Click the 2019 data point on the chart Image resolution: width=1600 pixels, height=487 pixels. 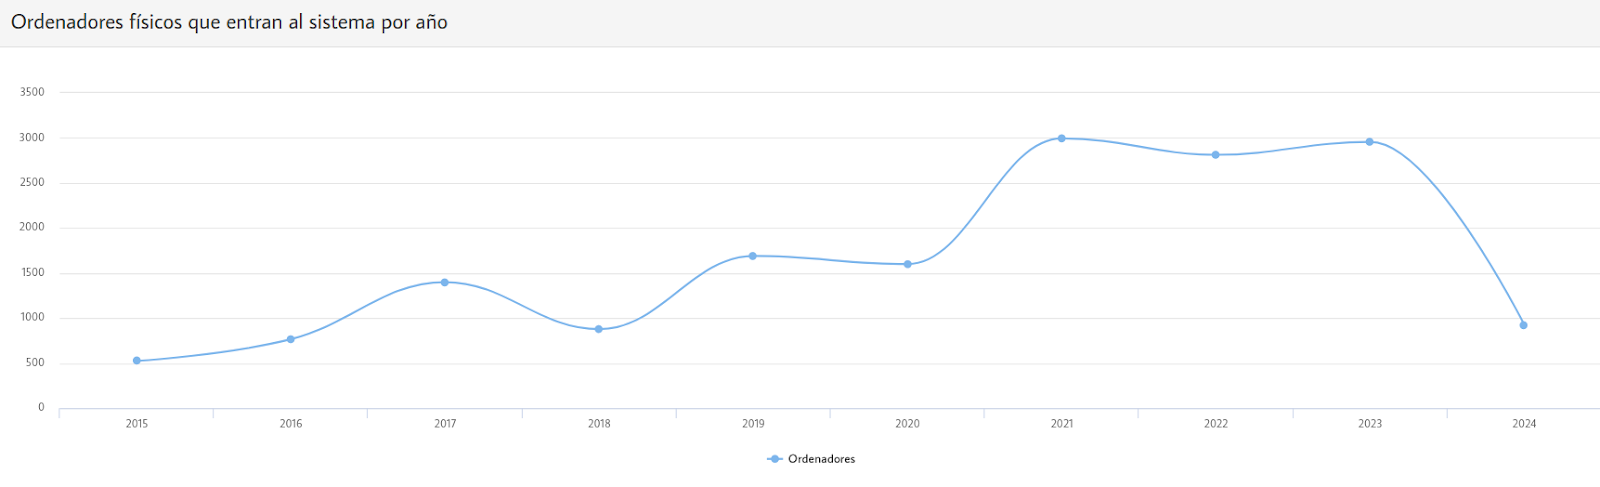coord(753,256)
